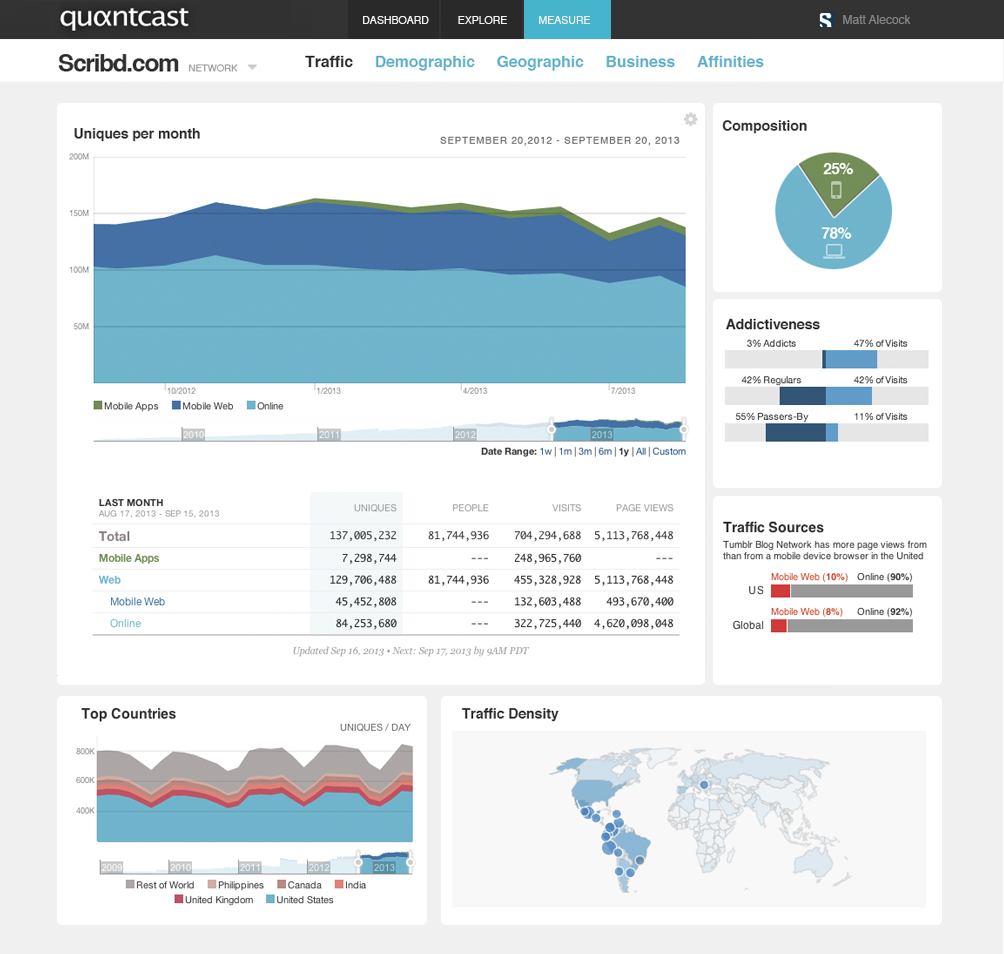Click total uniques value 137,005,232
This screenshot has width=1004, height=954.
click(x=363, y=535)
